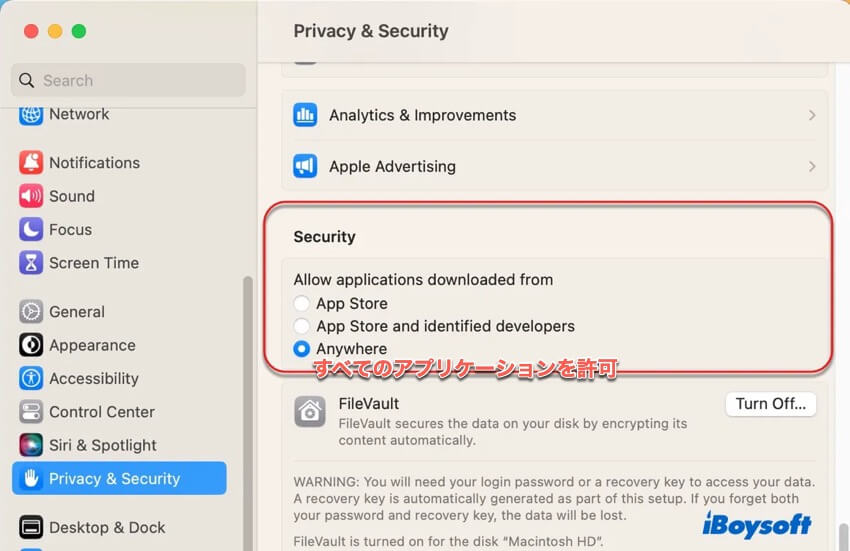Click the sidebar vertical scrollbar

point(248,400)
